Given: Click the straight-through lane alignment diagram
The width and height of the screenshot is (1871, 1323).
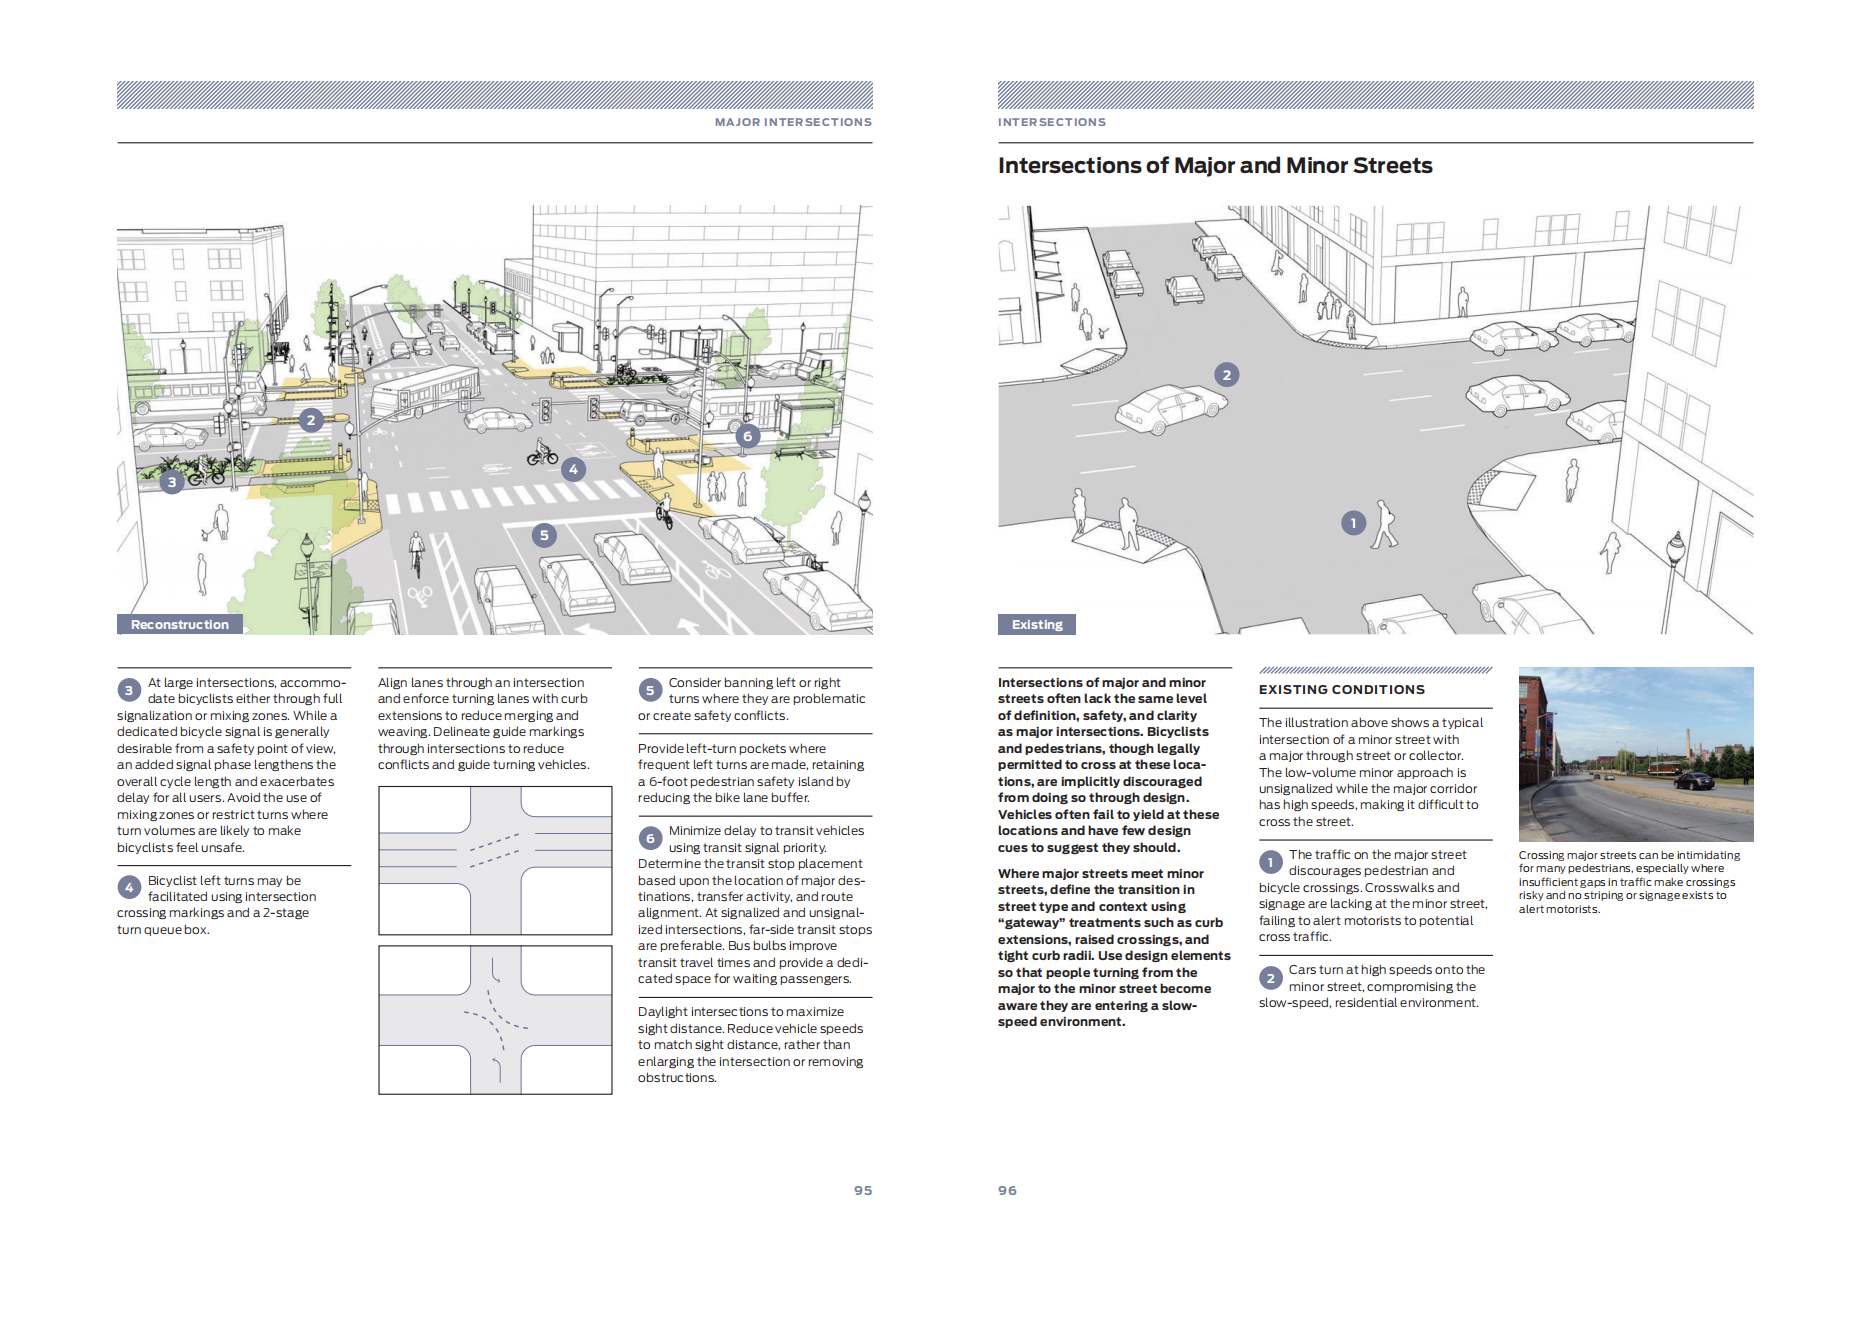Looking at the screenshot, I should pyautogui.click(x=495, y=860).
